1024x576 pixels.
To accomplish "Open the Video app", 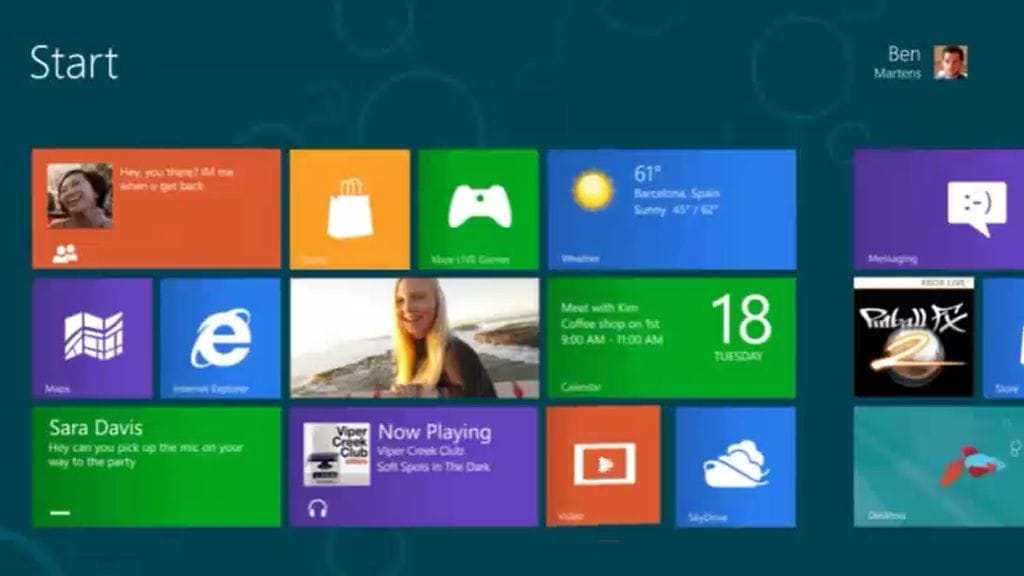I will point(604,465).
